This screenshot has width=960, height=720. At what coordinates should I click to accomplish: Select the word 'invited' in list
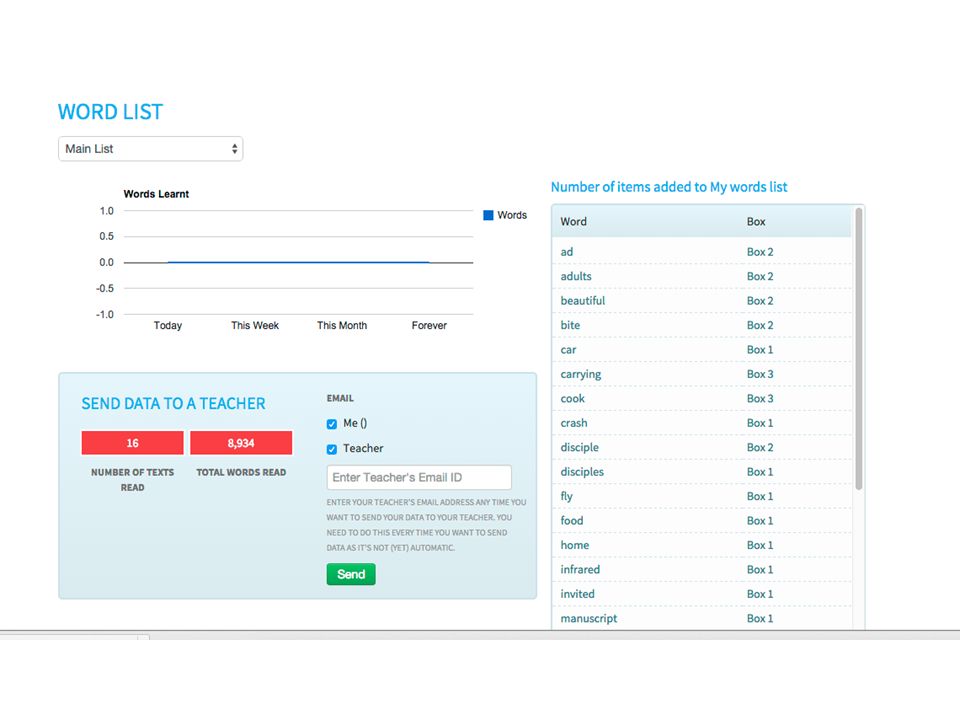[577, 594]
